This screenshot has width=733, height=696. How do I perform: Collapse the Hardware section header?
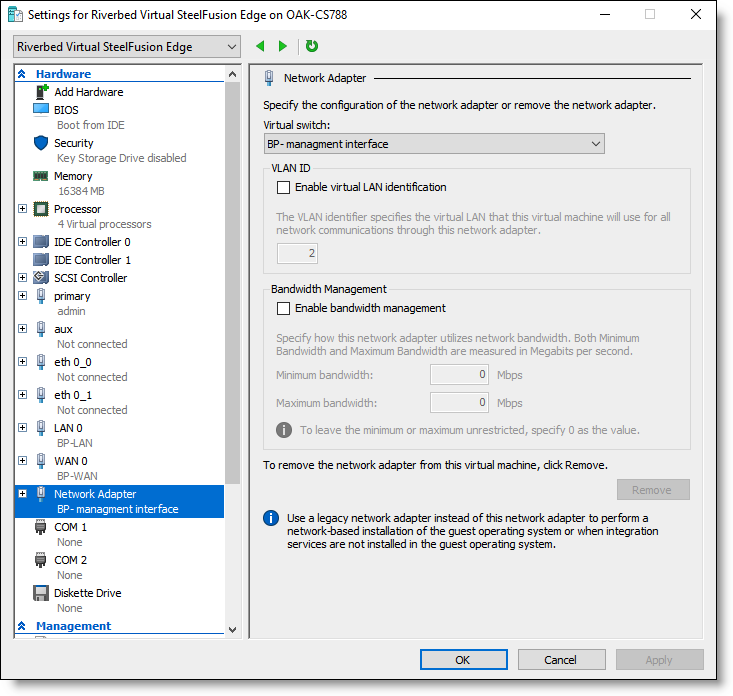point(22,74)
